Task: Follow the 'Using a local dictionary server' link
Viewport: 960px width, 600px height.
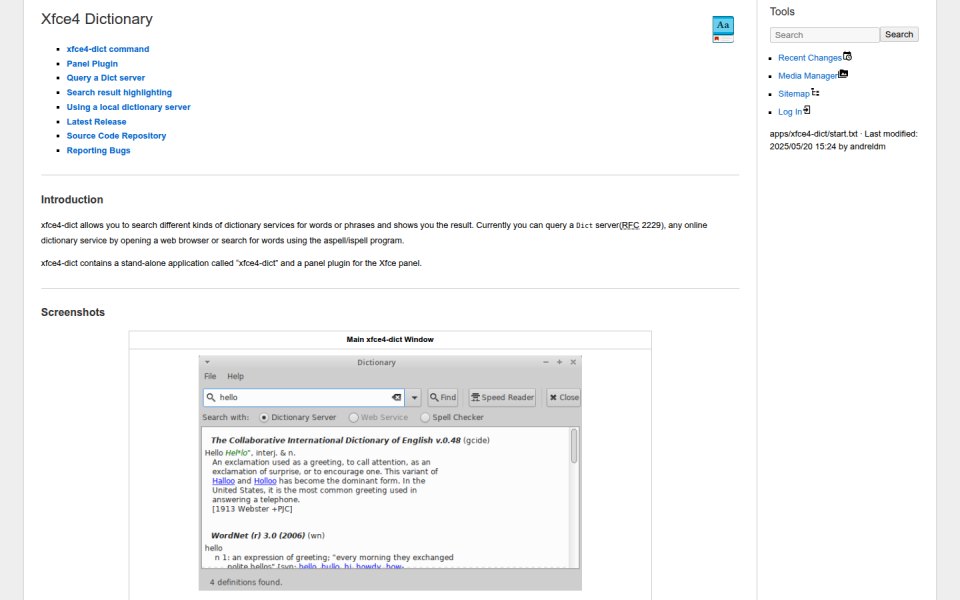Action: [x=129, y=107]
